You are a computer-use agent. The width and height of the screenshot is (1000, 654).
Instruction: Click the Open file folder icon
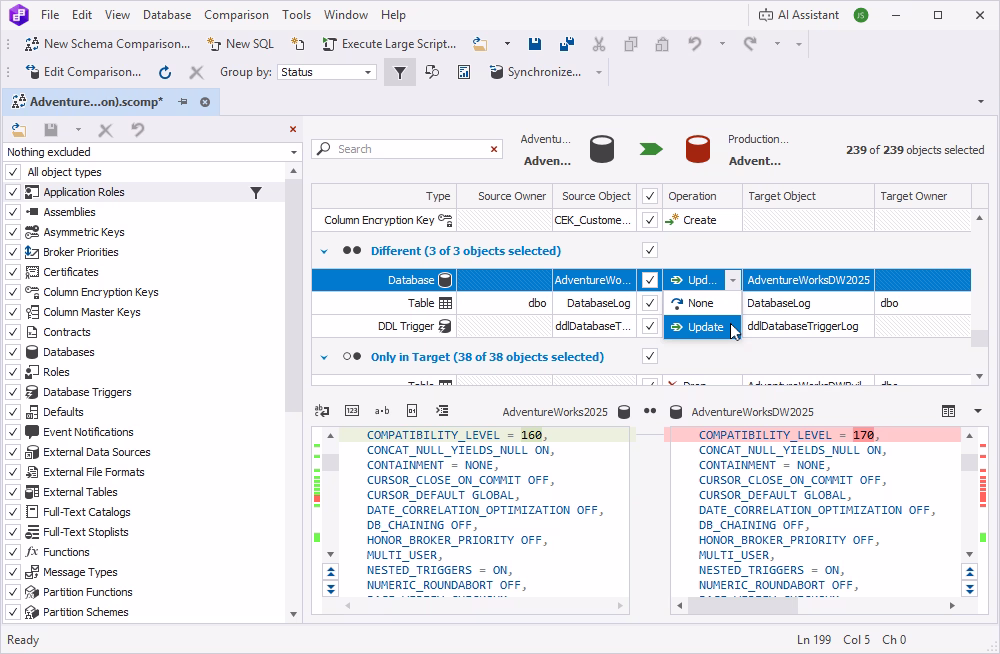(x=480, y=44)
